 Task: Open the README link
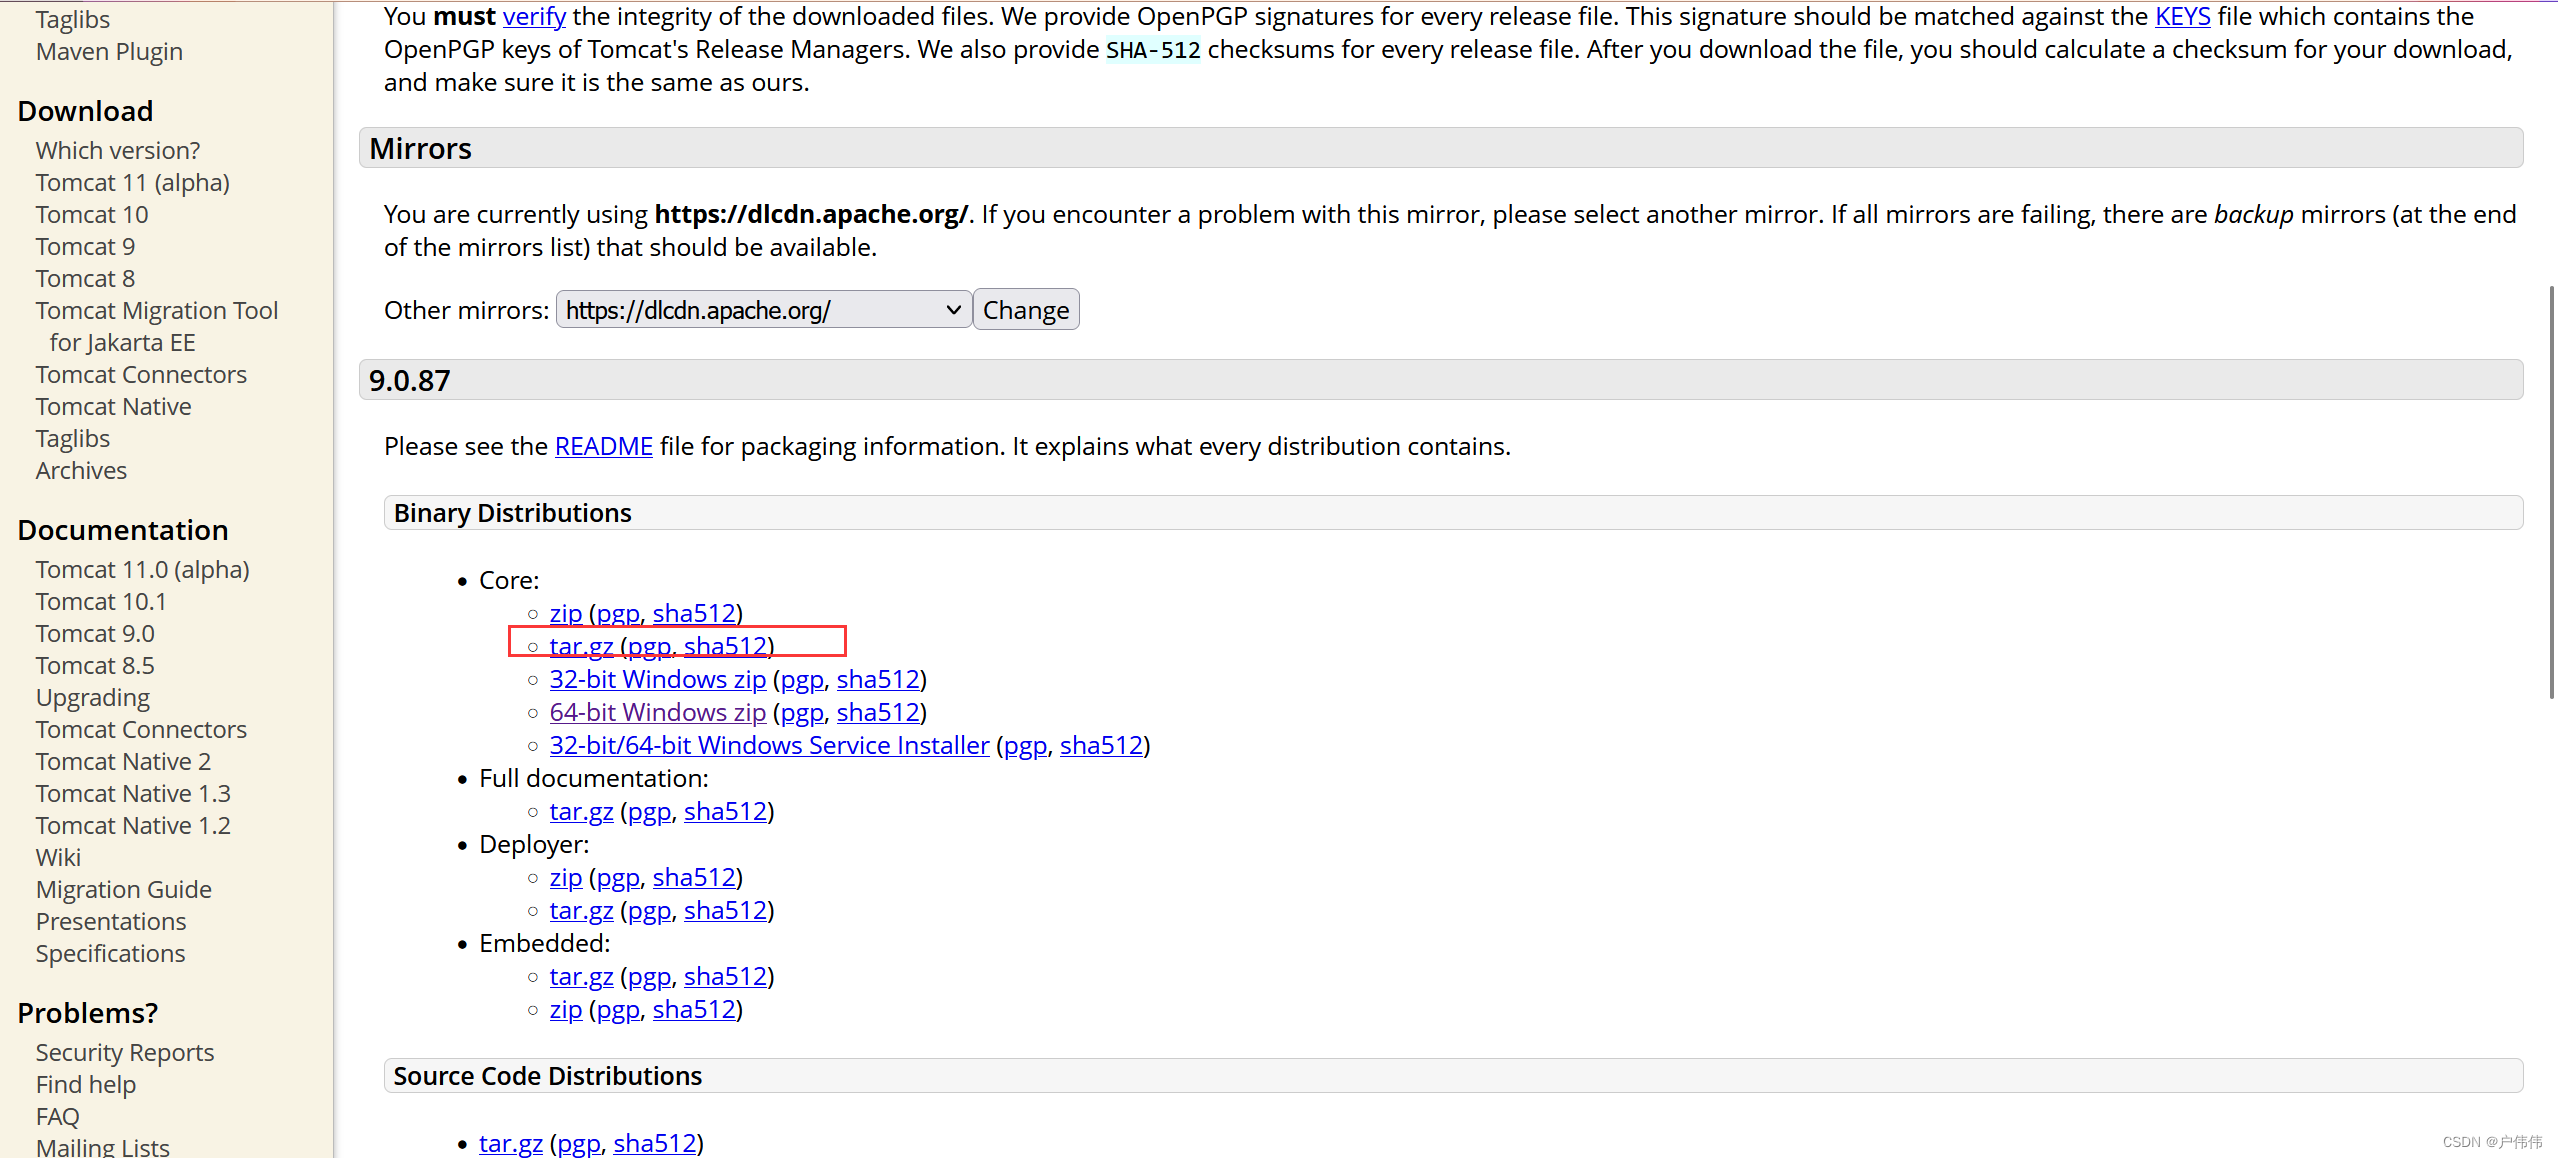[x=603, y=446]
